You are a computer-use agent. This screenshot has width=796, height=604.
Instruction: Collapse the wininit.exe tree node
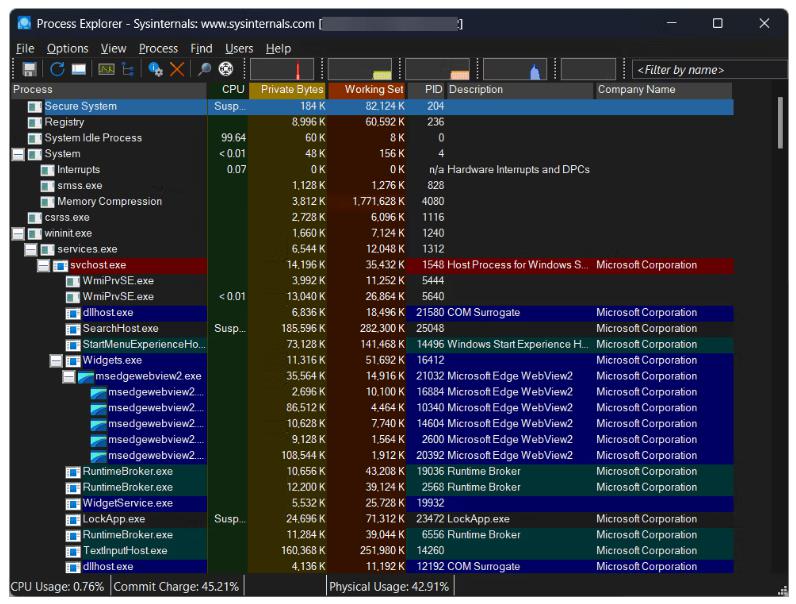click(18, 233)
